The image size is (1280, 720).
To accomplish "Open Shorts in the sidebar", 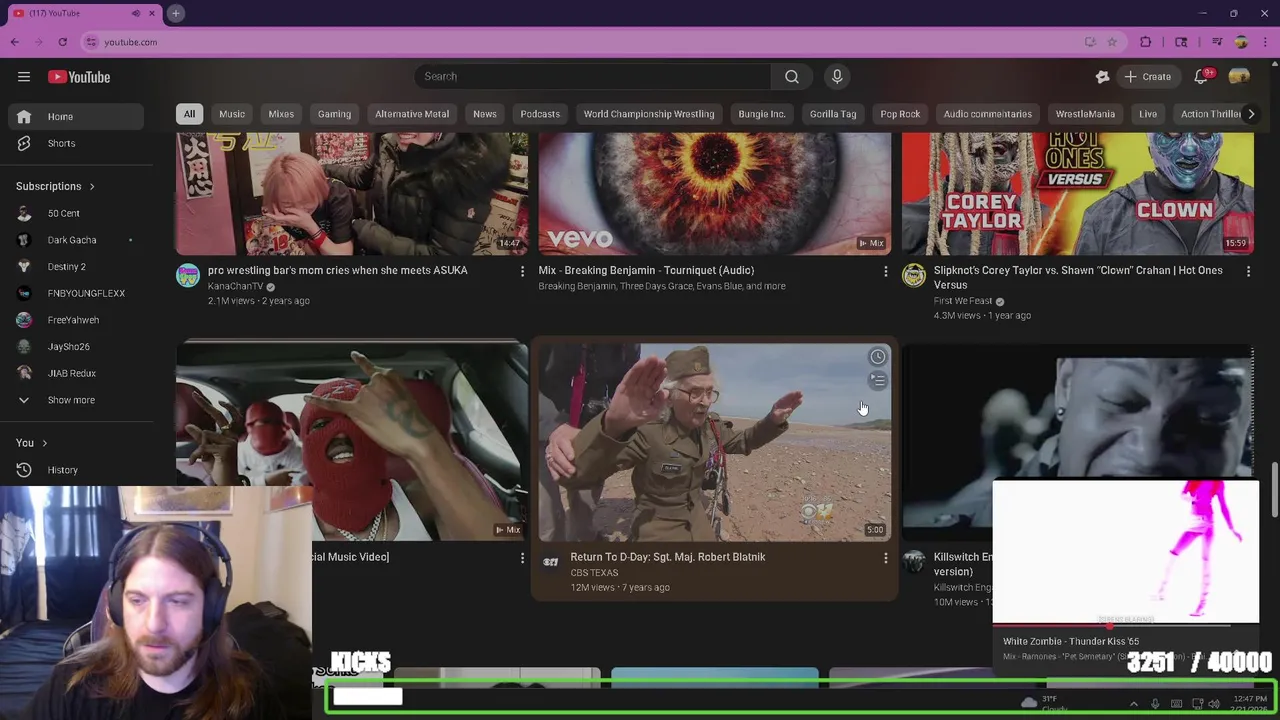I will click(x=76, y=144).
